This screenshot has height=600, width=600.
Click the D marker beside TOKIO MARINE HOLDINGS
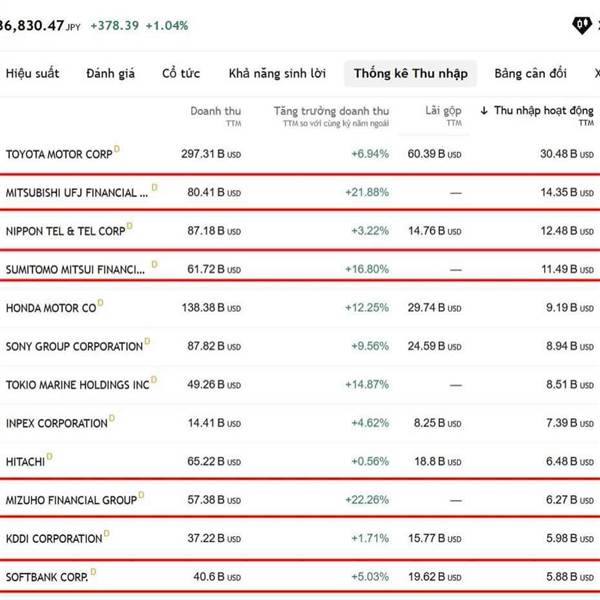[x=154, y=380]
